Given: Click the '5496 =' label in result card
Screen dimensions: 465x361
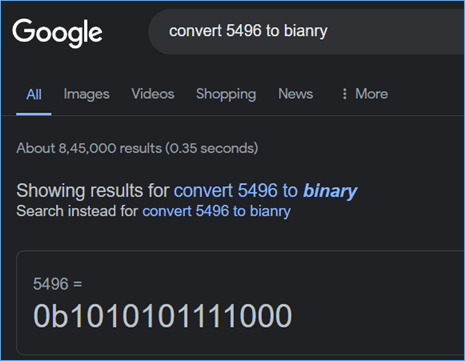Looking at the screenshot, I should pos(57,284).
